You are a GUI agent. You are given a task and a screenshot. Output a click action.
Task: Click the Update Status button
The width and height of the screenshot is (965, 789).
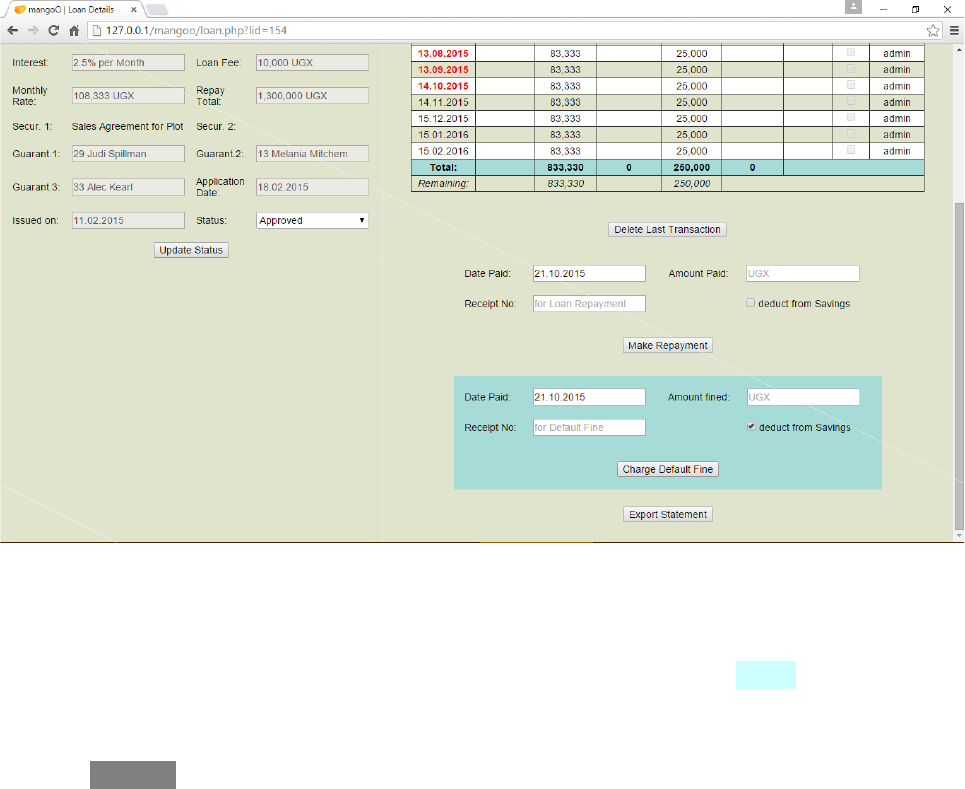click(x=191, y=250)
